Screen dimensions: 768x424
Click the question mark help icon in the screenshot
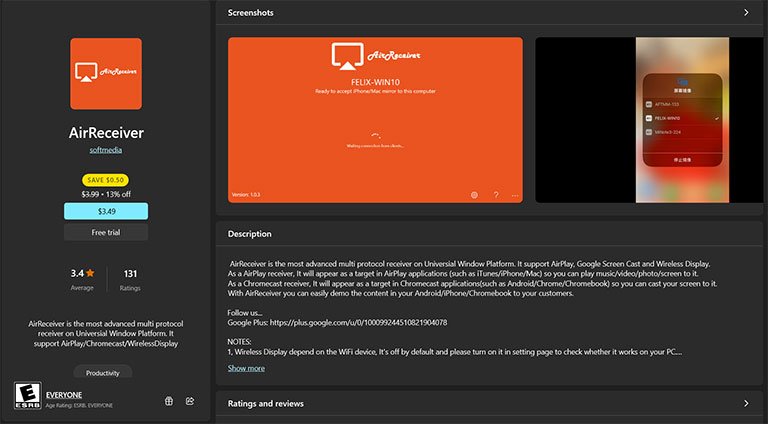(496, 195)
